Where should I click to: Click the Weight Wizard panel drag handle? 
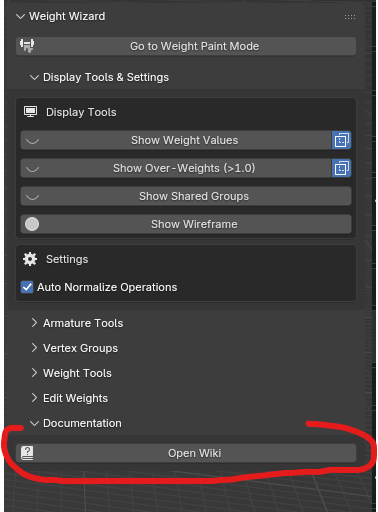[x=350, y=17]
